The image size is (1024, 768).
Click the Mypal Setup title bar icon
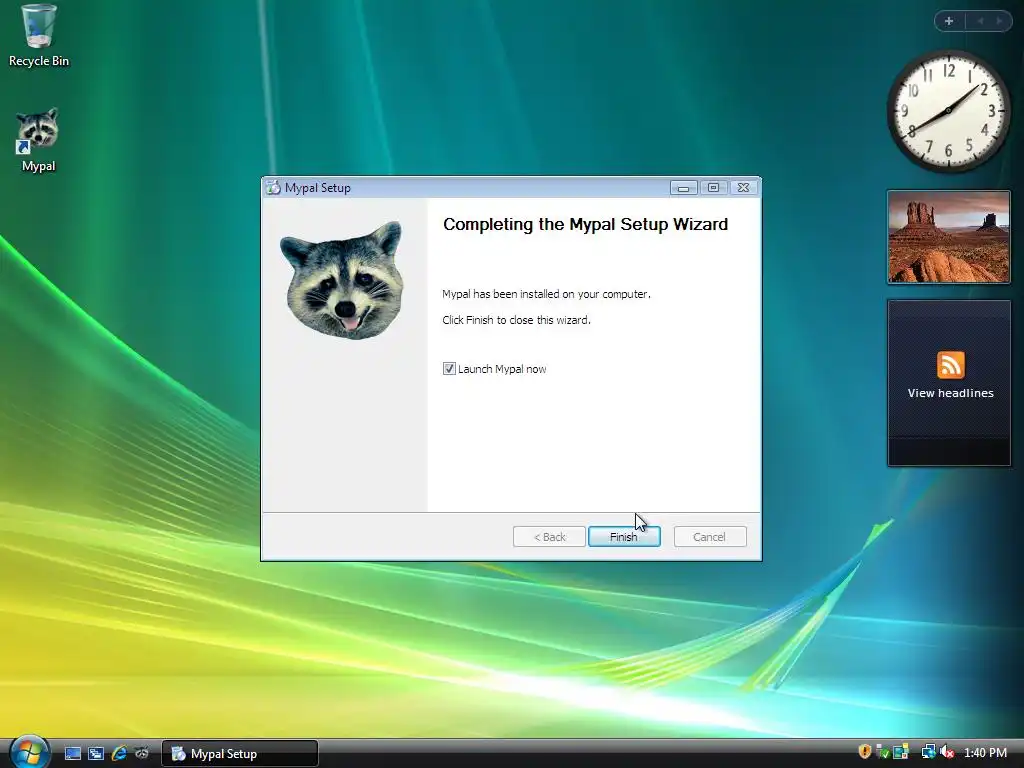coord(273,187)
